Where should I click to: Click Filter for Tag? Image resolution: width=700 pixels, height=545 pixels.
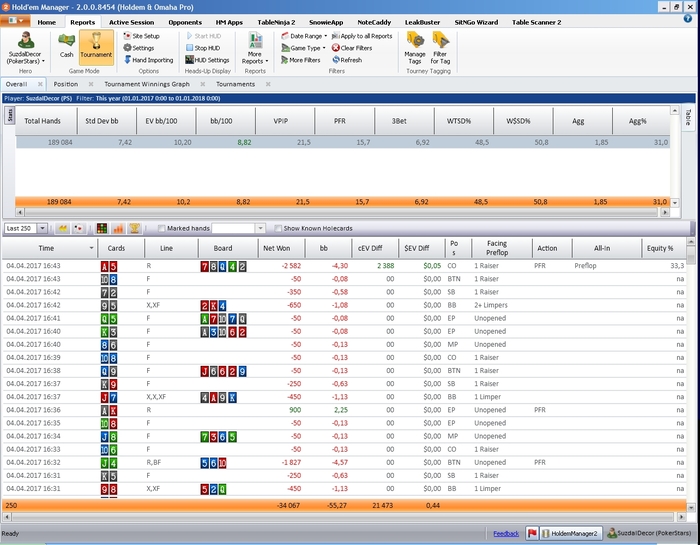click(440, 48)
